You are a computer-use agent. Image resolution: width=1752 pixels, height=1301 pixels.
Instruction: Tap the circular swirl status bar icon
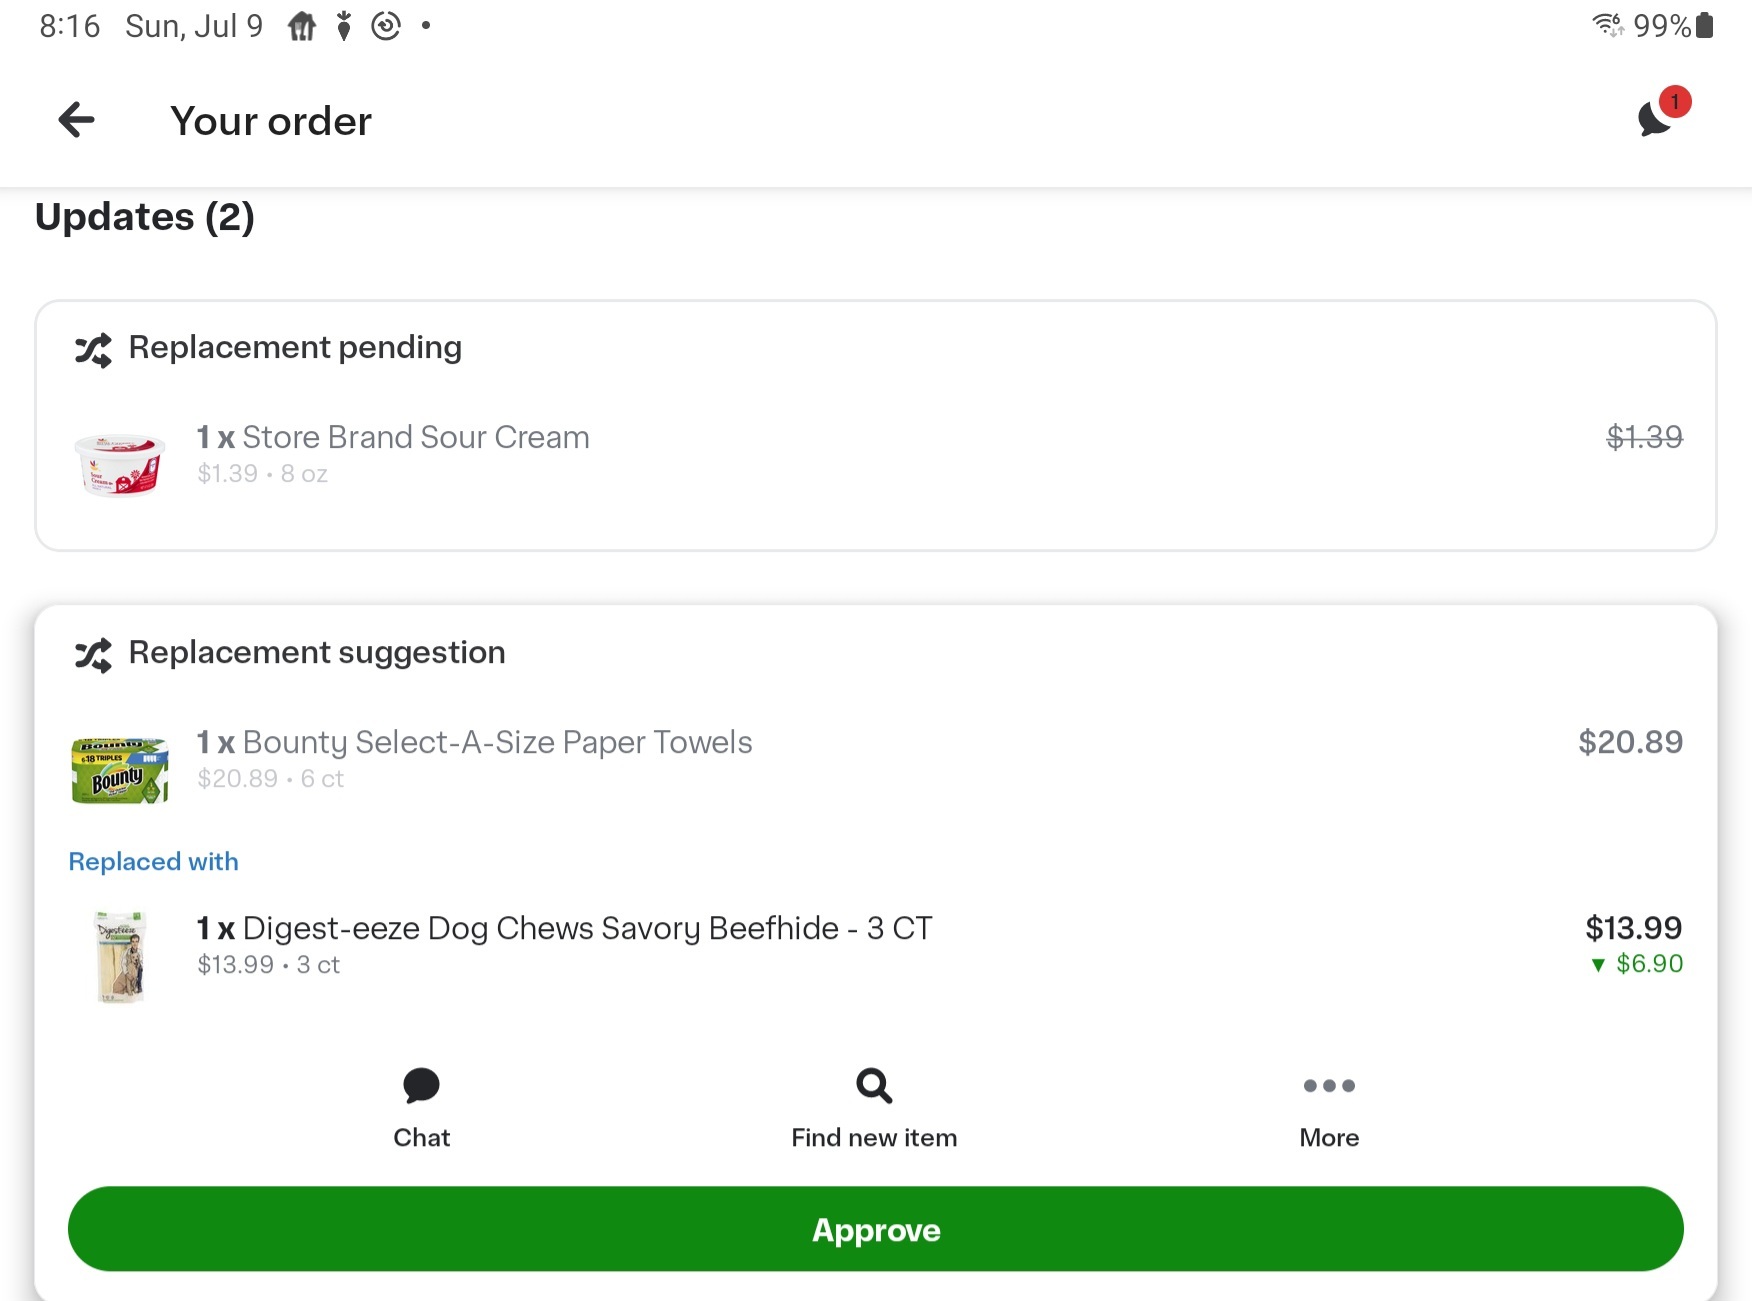[386, 26]
